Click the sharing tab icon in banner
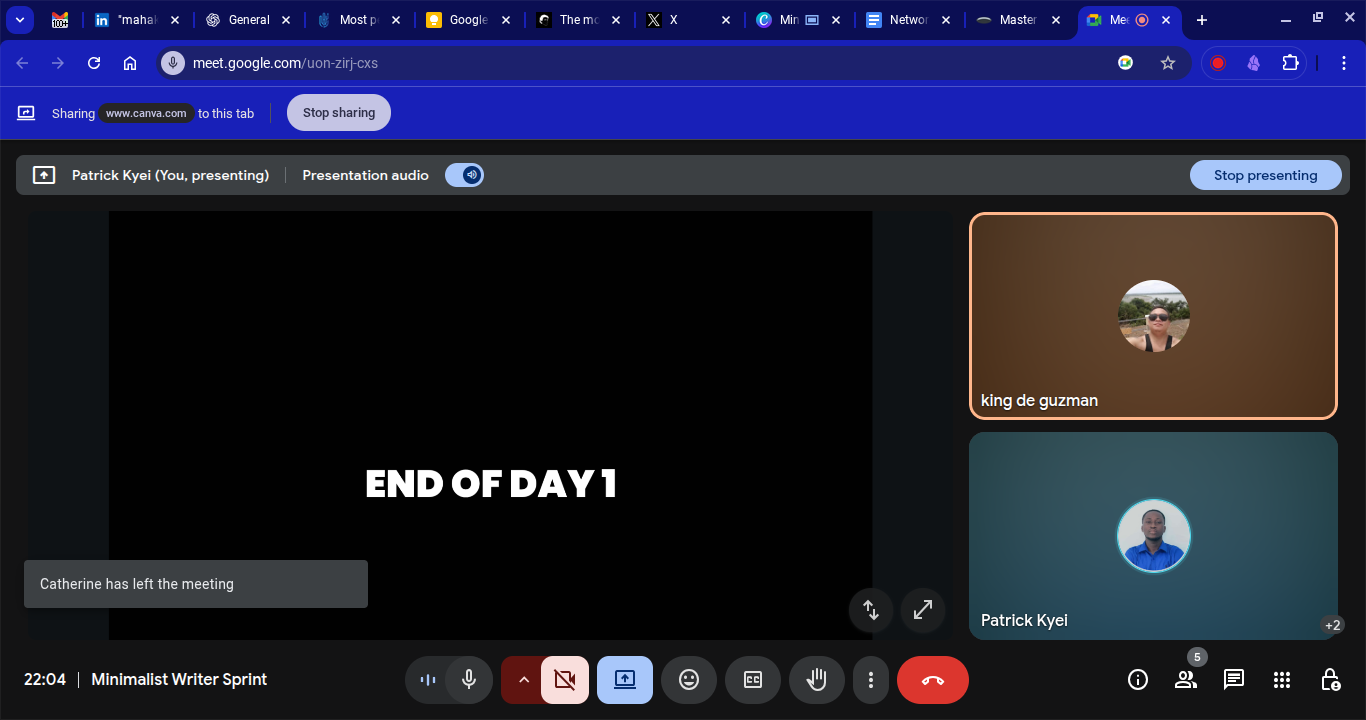The height and width of the screenshot is (720, 1366). [27, 113]
